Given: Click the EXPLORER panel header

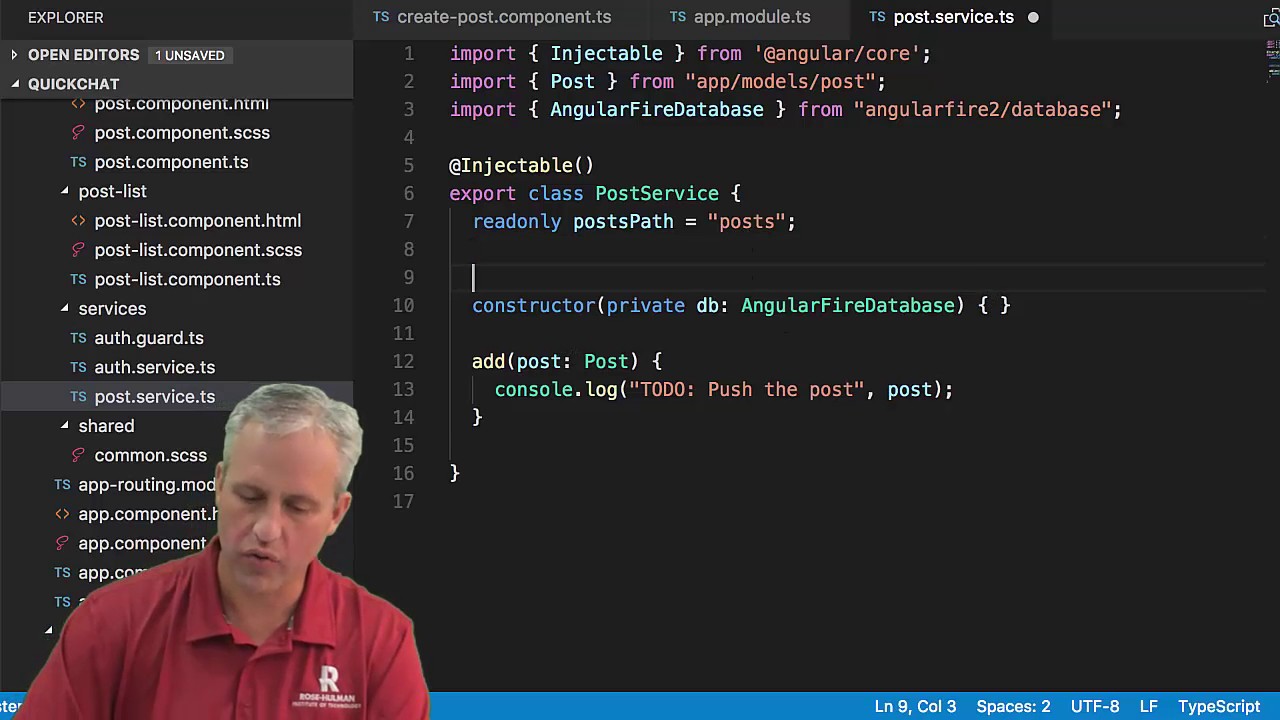Looking at the screenshot, I should (65, 17).
